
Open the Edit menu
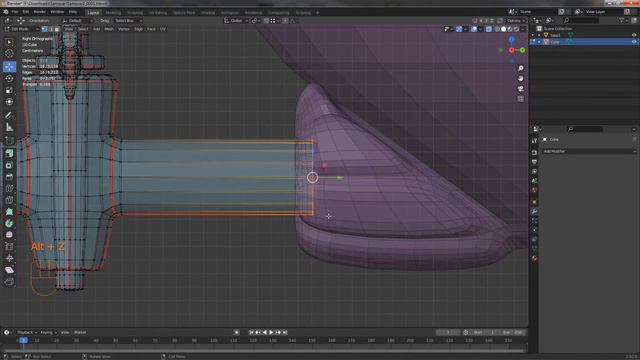pyautogui.click(x=26, y=12)
